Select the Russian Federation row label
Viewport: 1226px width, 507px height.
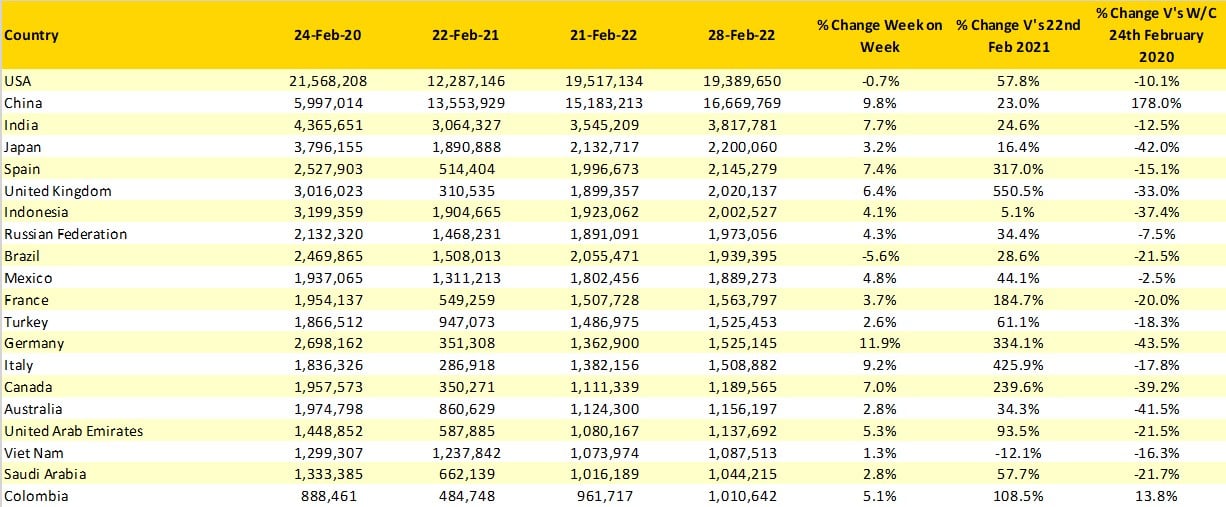click(x=66, y=234)
